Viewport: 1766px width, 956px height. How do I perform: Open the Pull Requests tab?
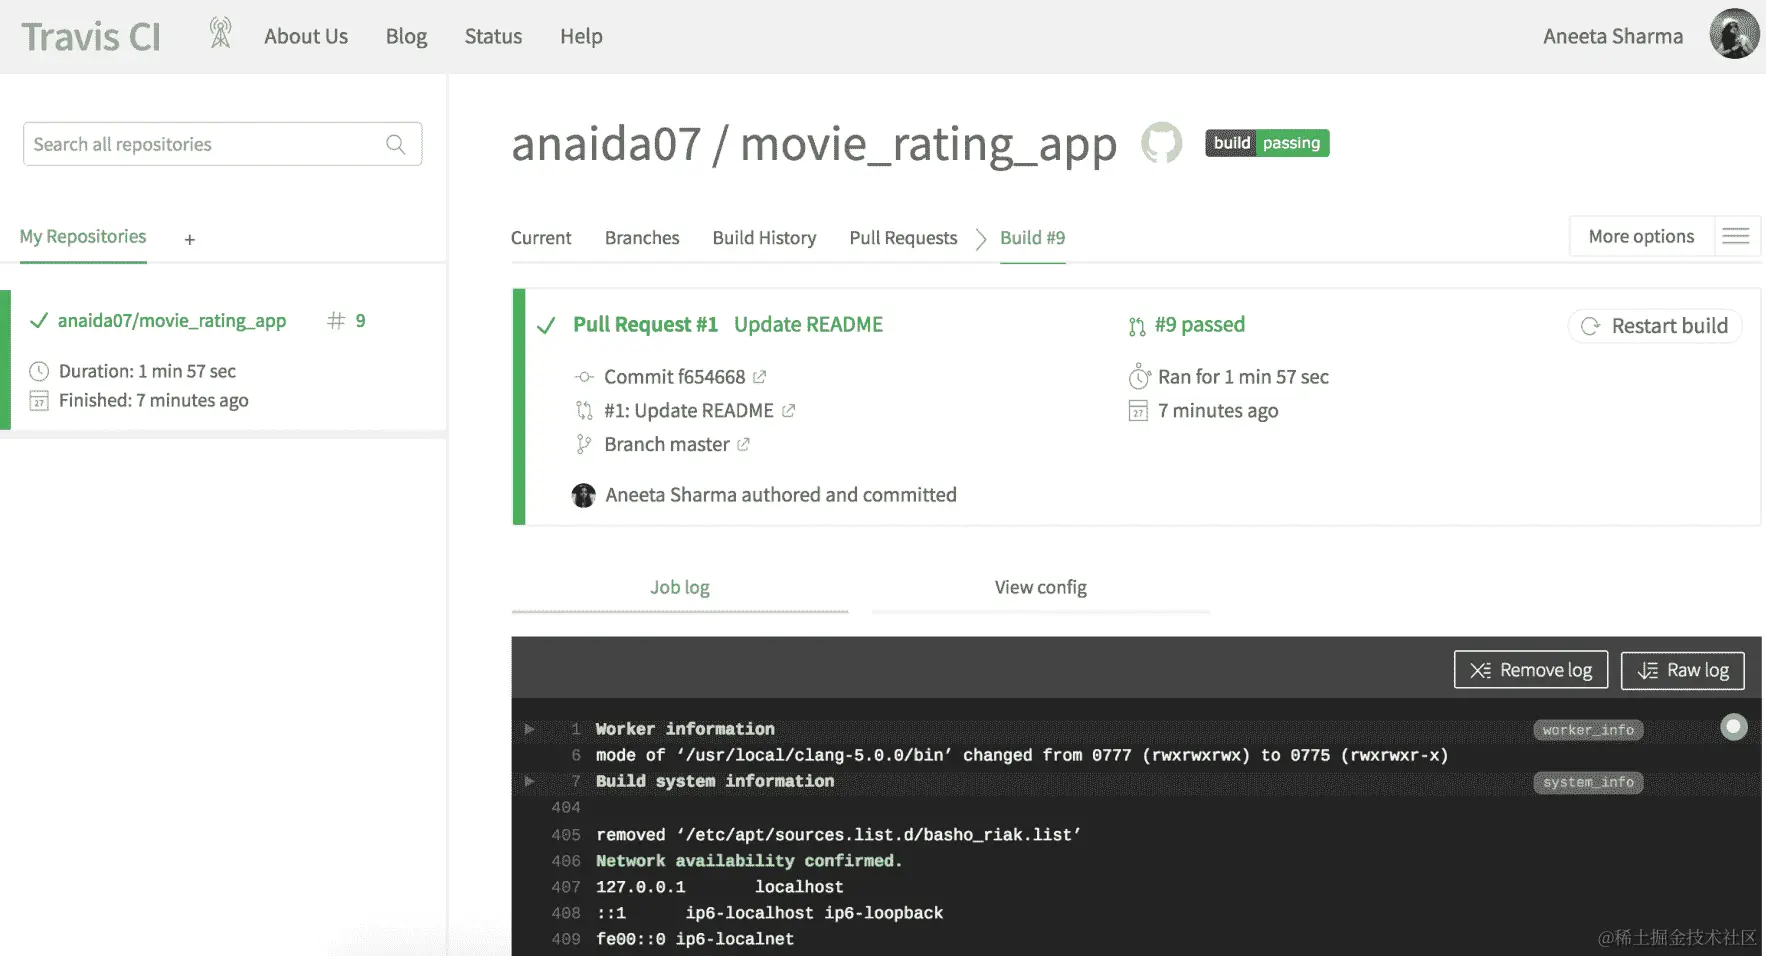point(903,238)
